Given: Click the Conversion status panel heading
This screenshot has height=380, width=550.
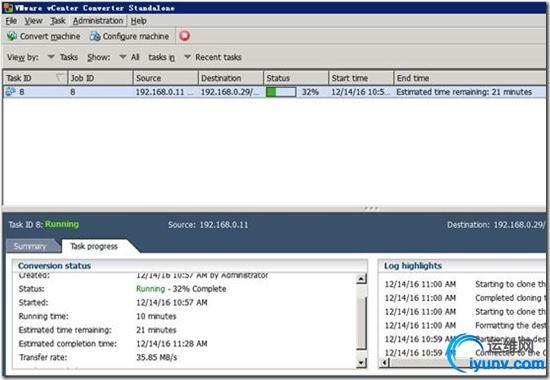Looking at the screenshot, I should 54,266.
